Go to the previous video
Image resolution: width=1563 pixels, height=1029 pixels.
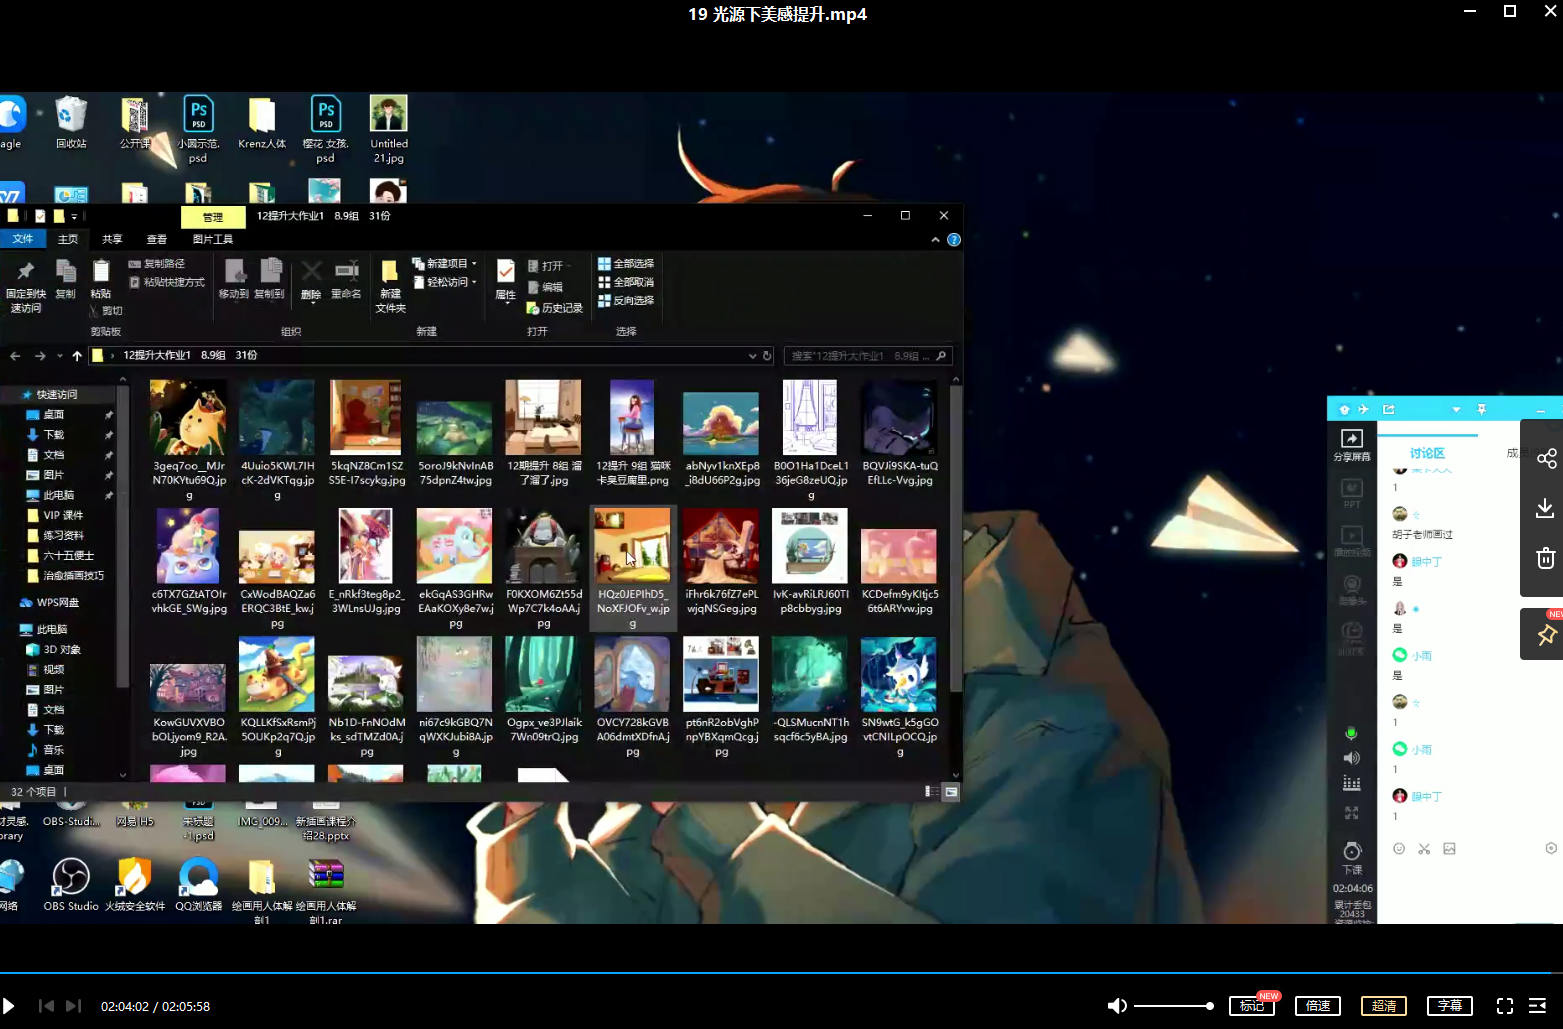coord(46,1006)
